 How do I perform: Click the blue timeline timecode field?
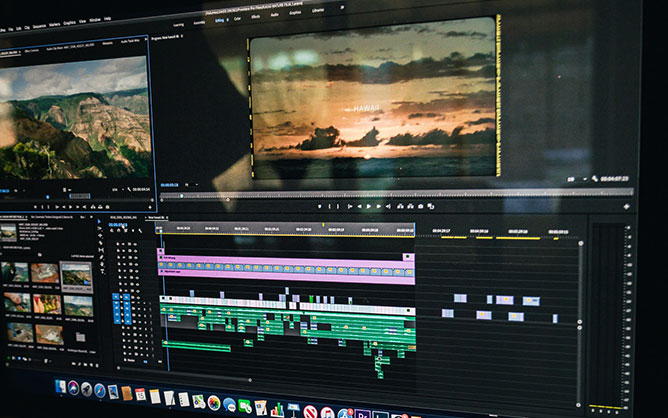point(118,225)
